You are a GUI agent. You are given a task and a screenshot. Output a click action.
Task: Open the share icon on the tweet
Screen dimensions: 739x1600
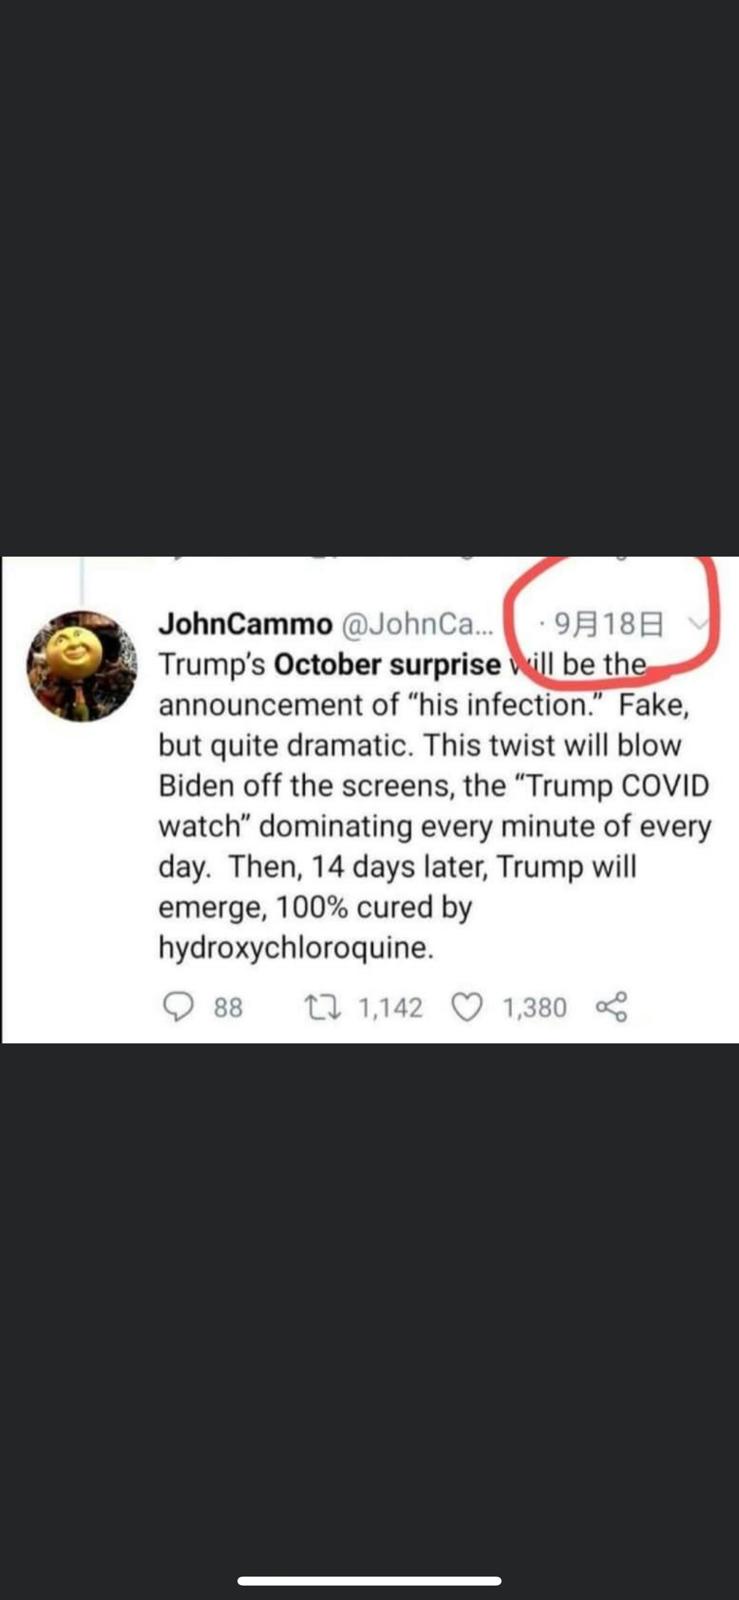(612, 1007)
